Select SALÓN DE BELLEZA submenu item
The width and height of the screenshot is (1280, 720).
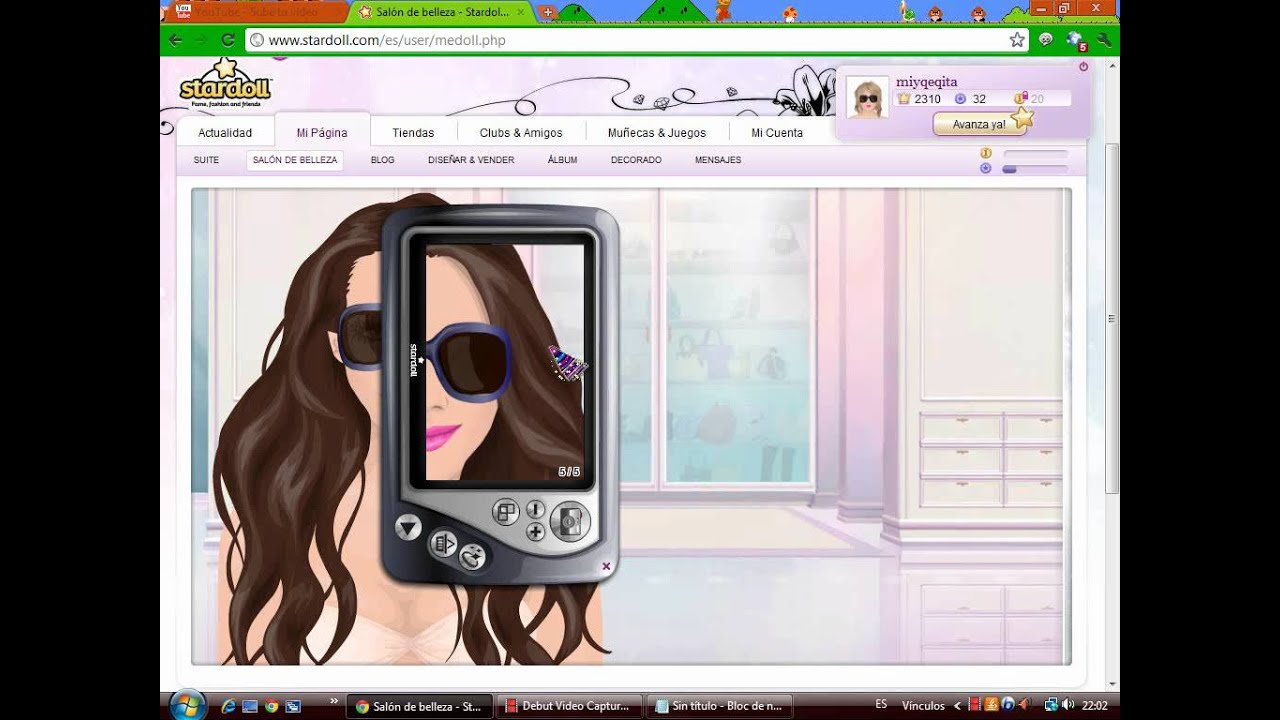click(x=295, y=160)
